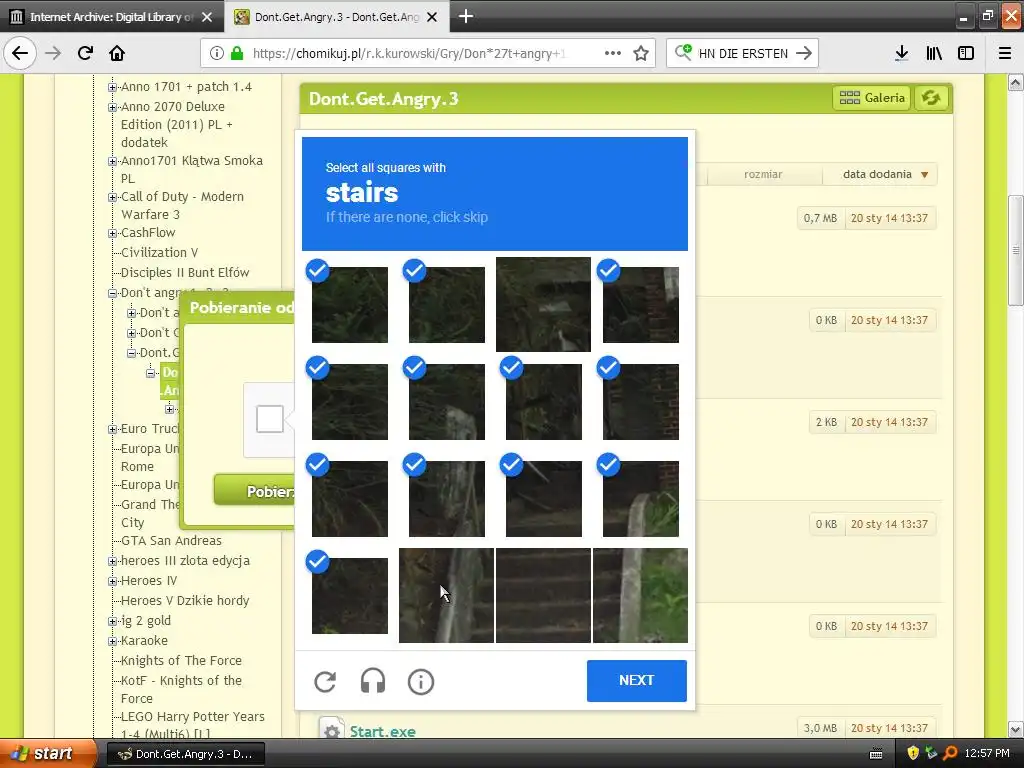
Task: Deselect the third captcha tile in row two
Action: tap(543, 402)
